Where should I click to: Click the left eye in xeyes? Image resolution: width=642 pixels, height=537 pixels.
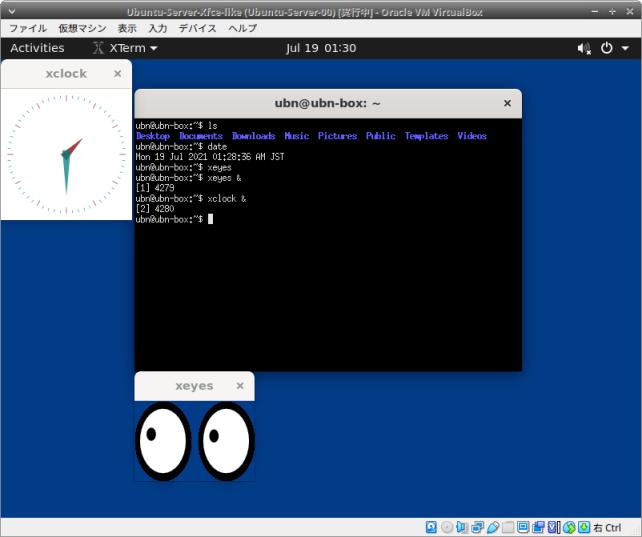[x=163, y=441]
